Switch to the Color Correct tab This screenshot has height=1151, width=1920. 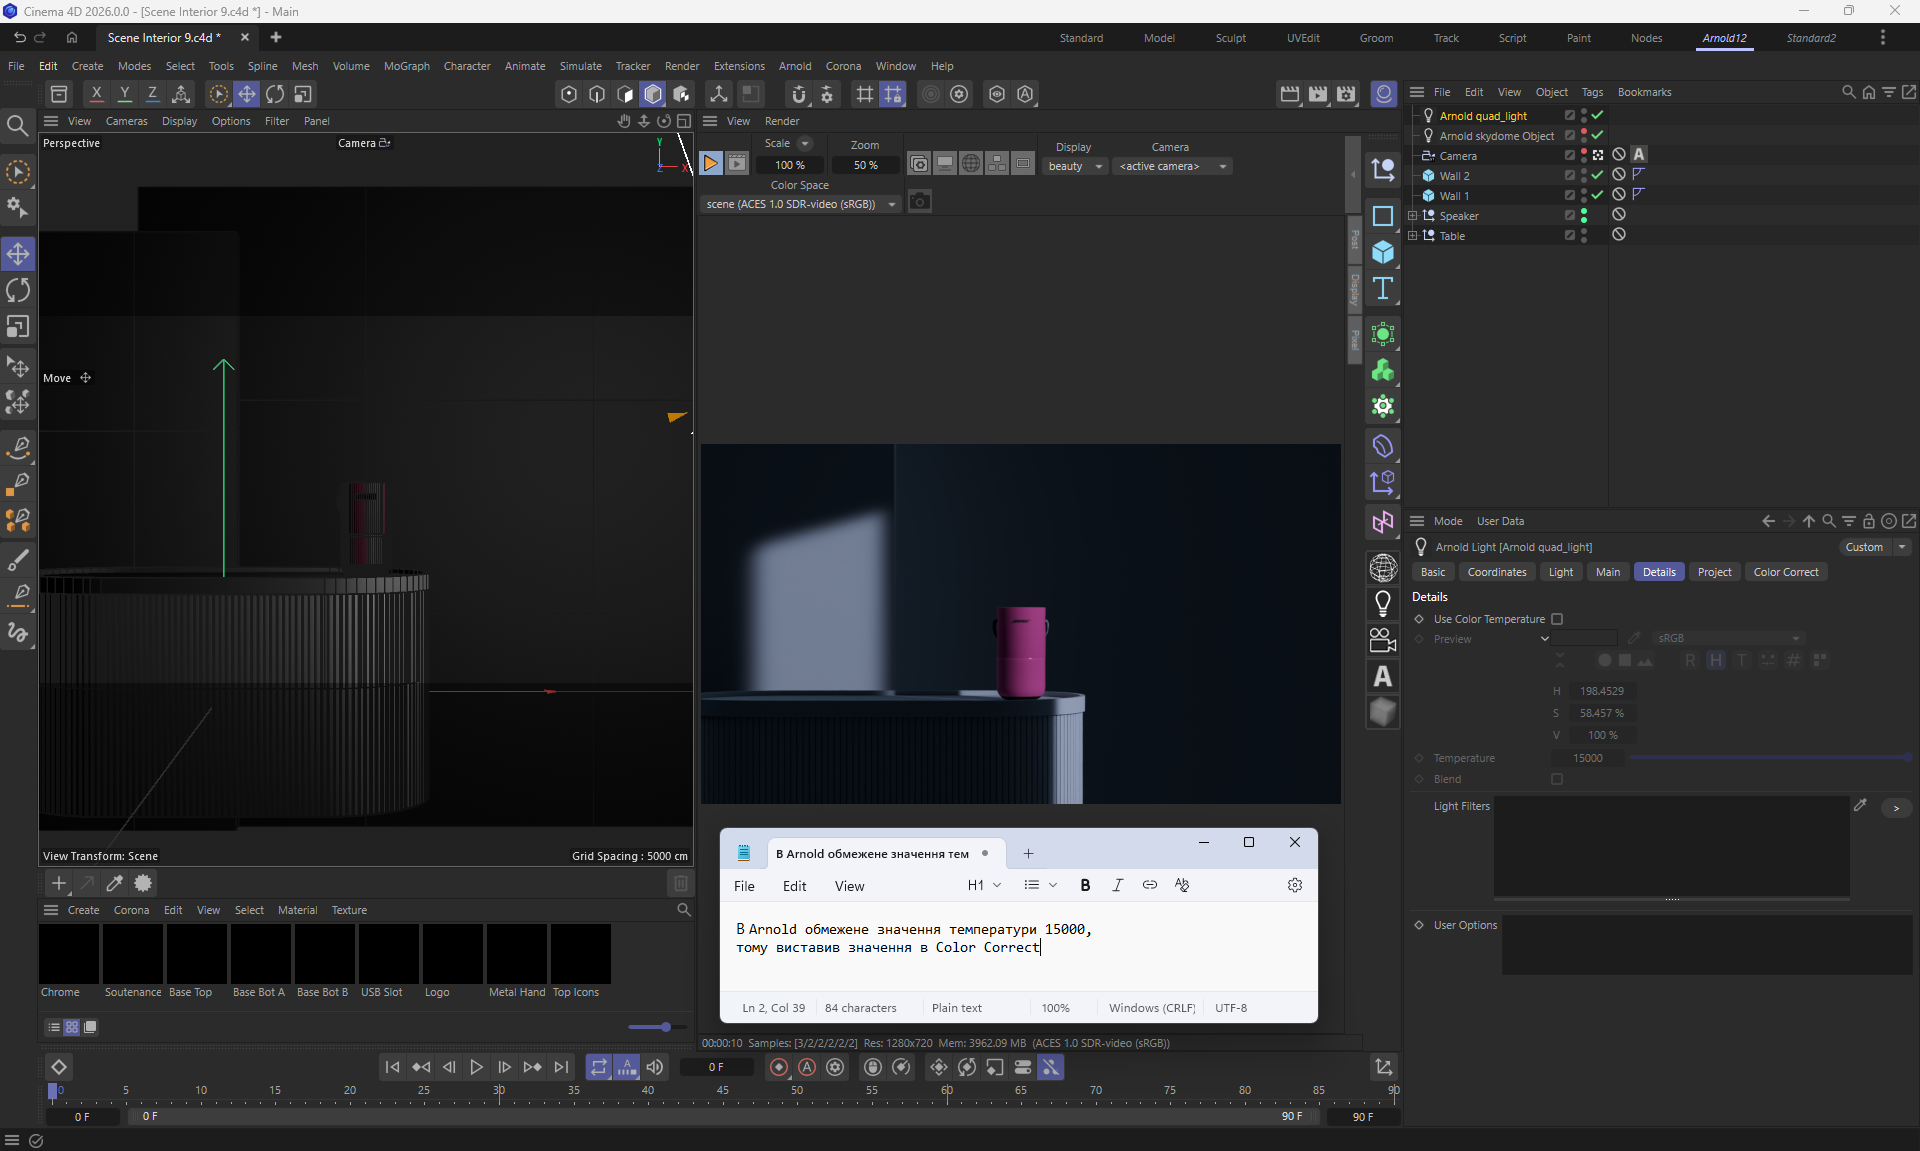1785,572
